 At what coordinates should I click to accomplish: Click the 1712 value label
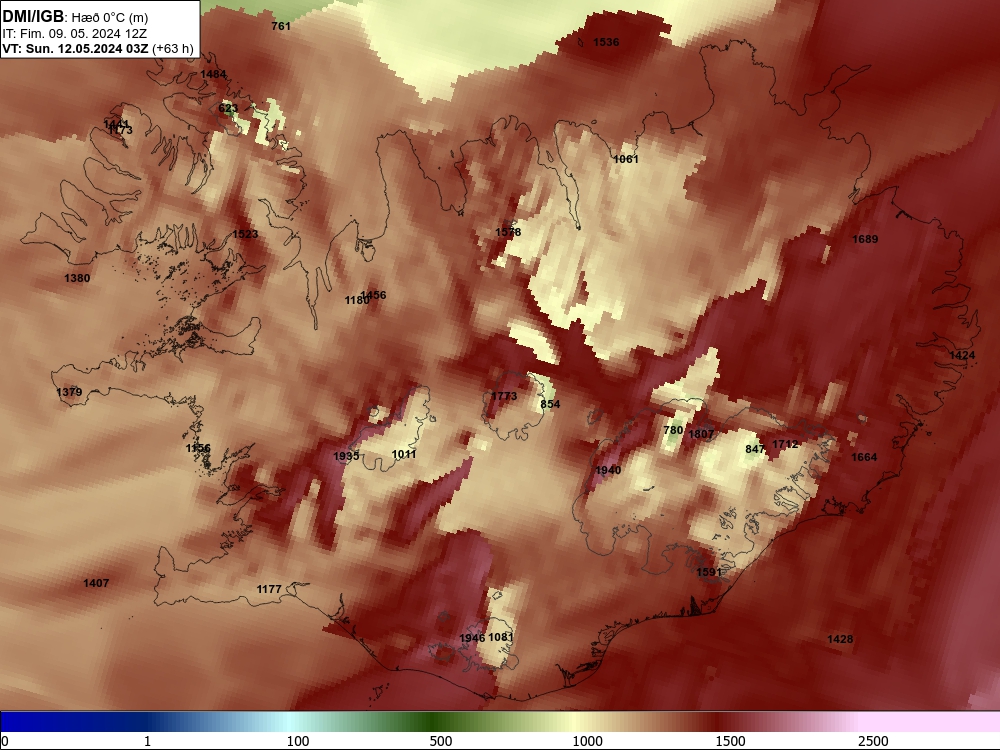785,444
